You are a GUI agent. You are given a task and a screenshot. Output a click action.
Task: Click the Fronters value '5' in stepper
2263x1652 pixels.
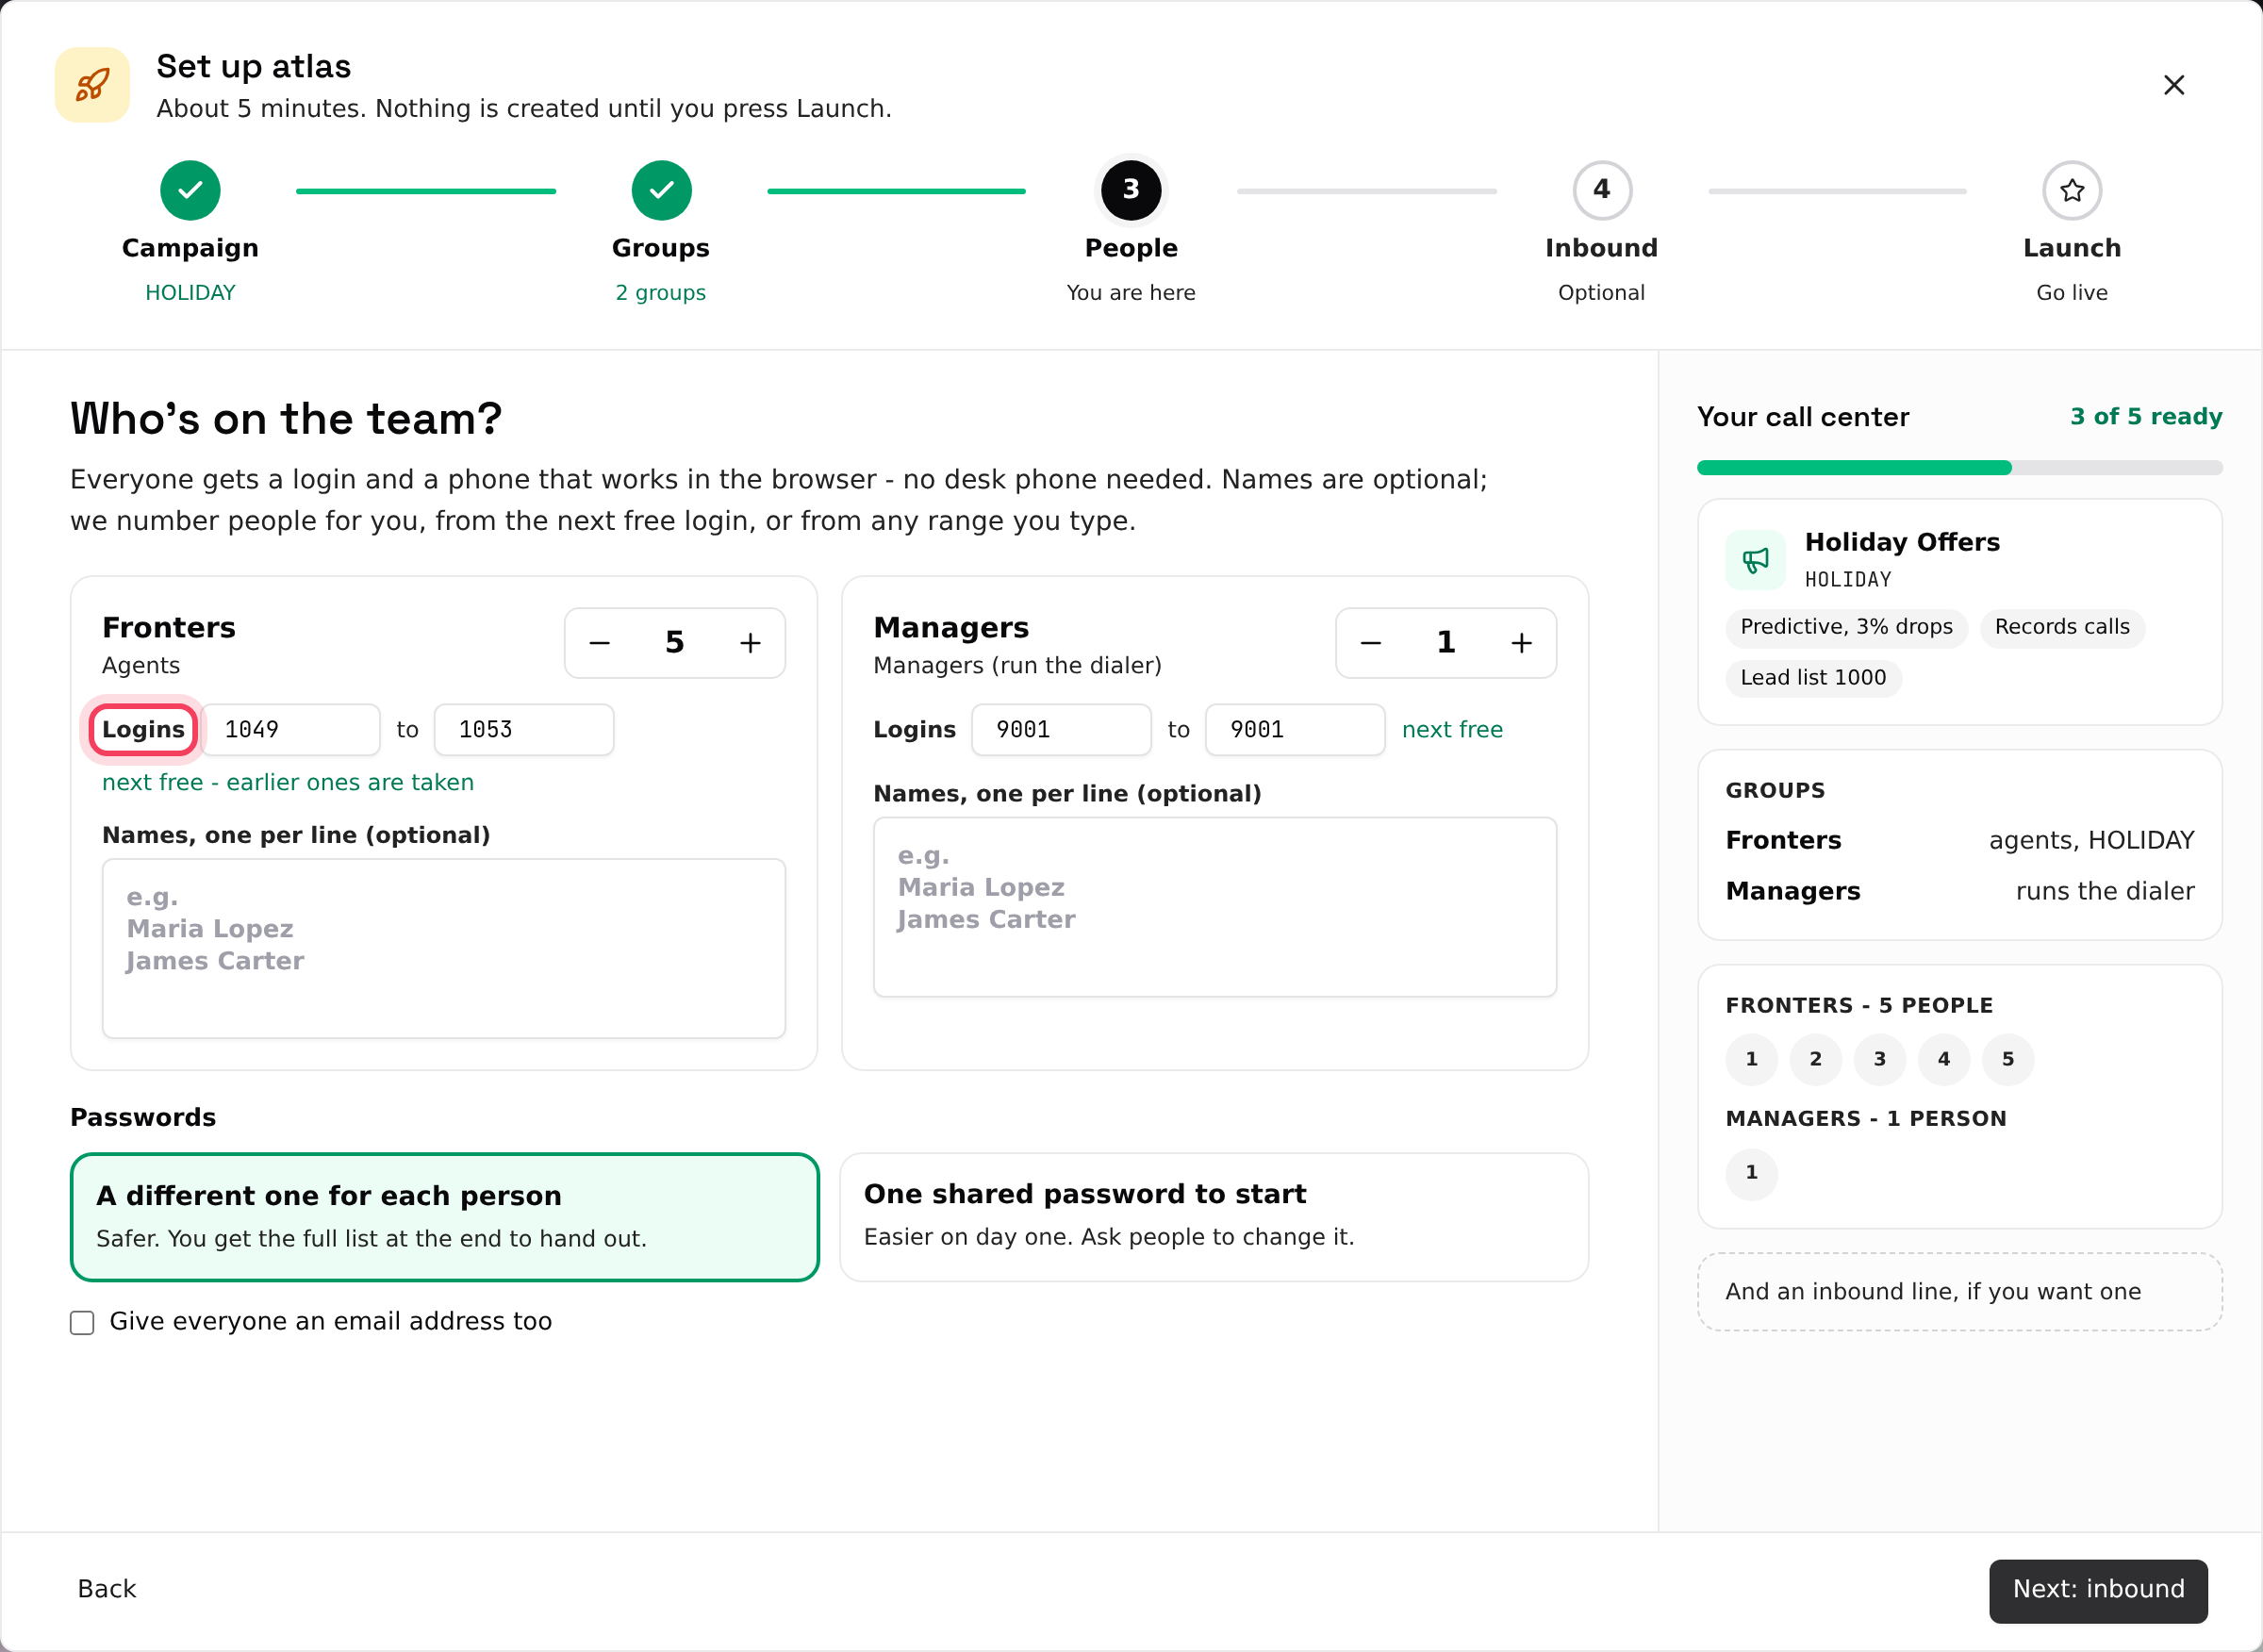pyautogui.click(x=675, y=643)
